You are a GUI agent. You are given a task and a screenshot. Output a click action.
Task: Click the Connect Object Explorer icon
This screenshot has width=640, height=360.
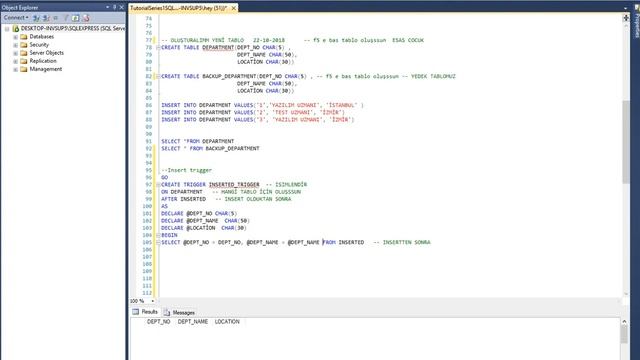point(36,18)
